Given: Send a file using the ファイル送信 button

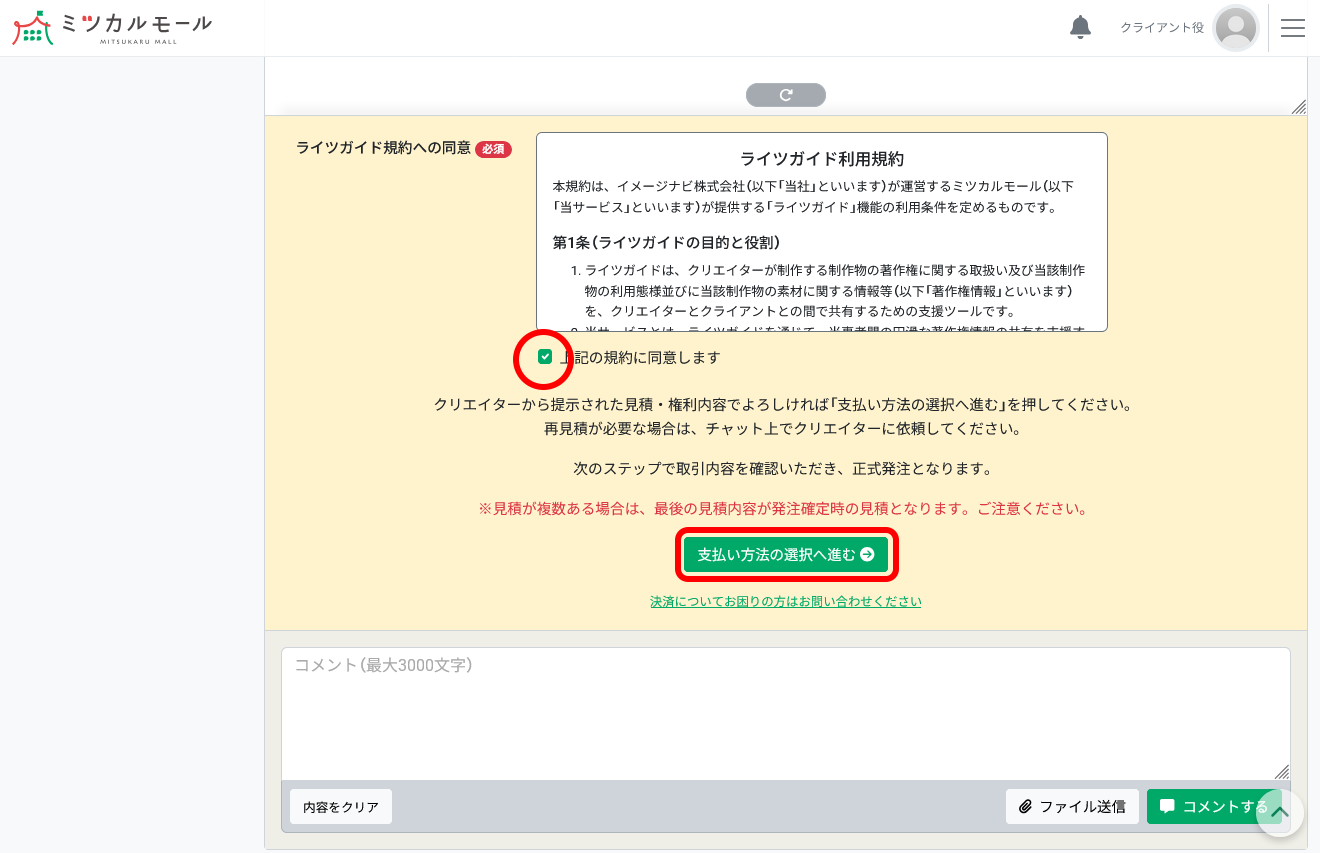Looking at the screenshot, I should [x=1072, y=806].
